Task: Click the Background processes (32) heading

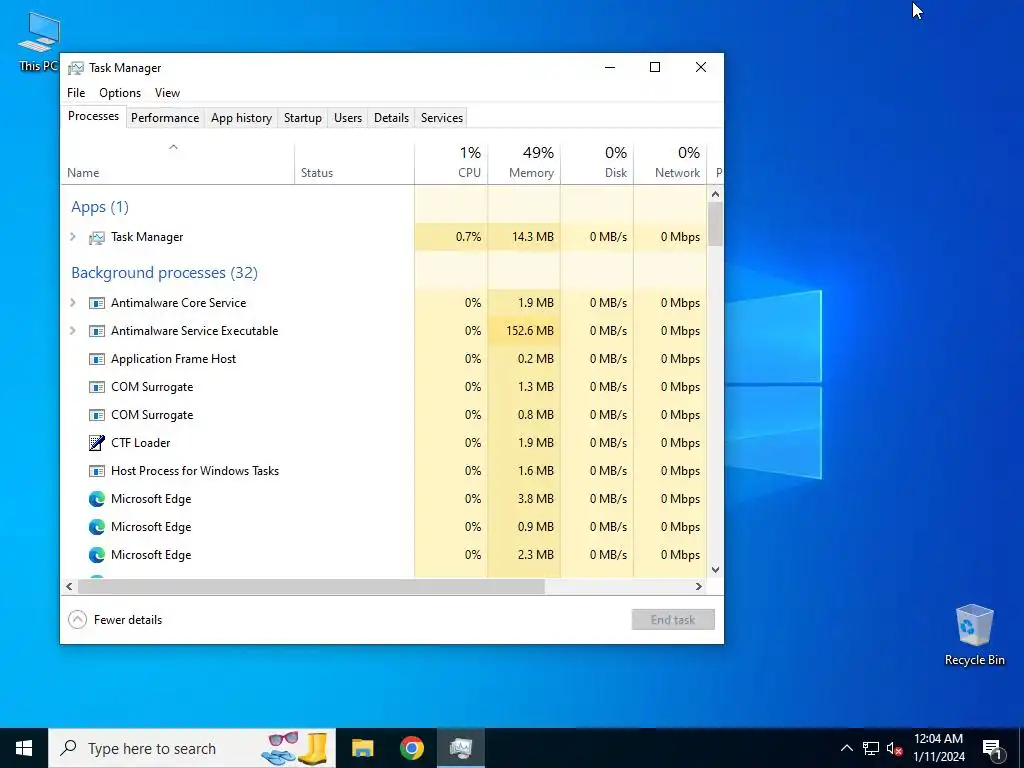Action: tap(165, 273)
